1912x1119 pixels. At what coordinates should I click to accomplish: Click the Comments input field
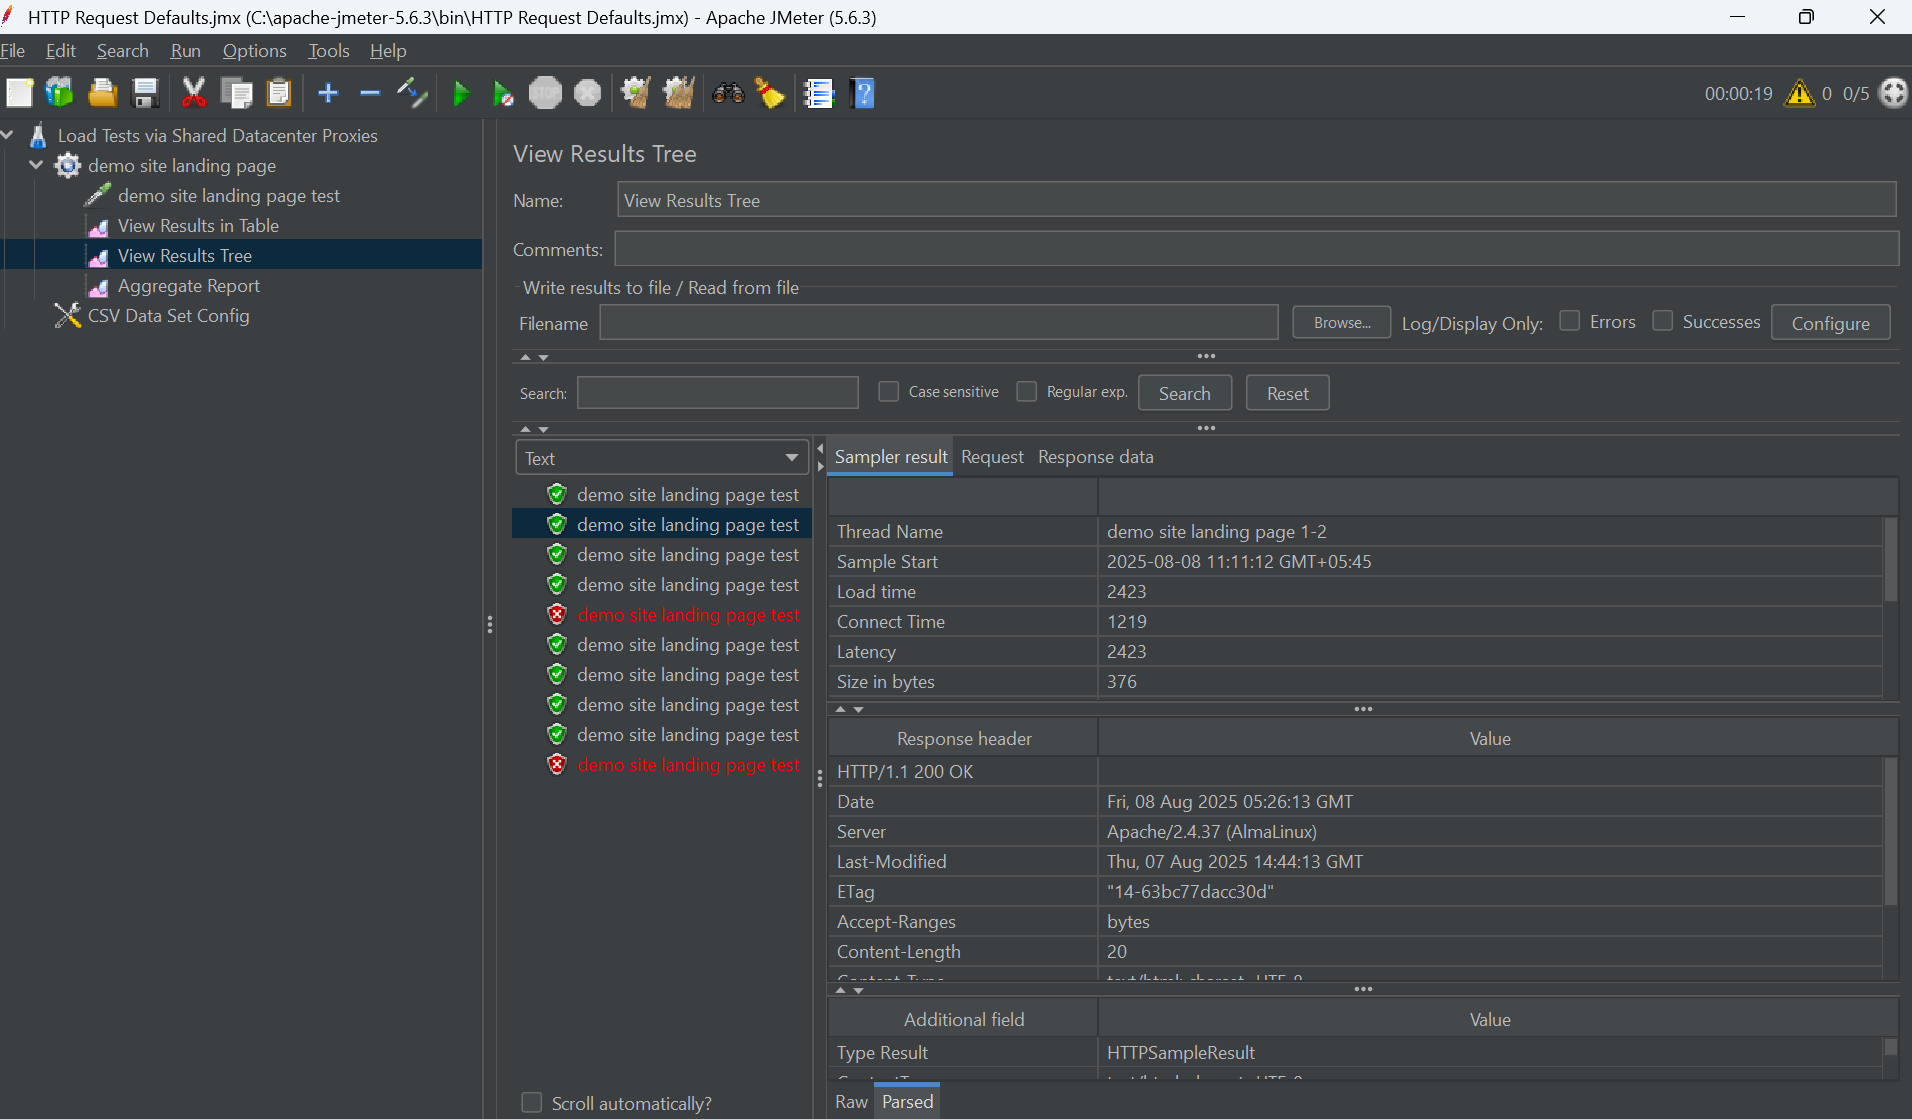(x=1256, y=249)
